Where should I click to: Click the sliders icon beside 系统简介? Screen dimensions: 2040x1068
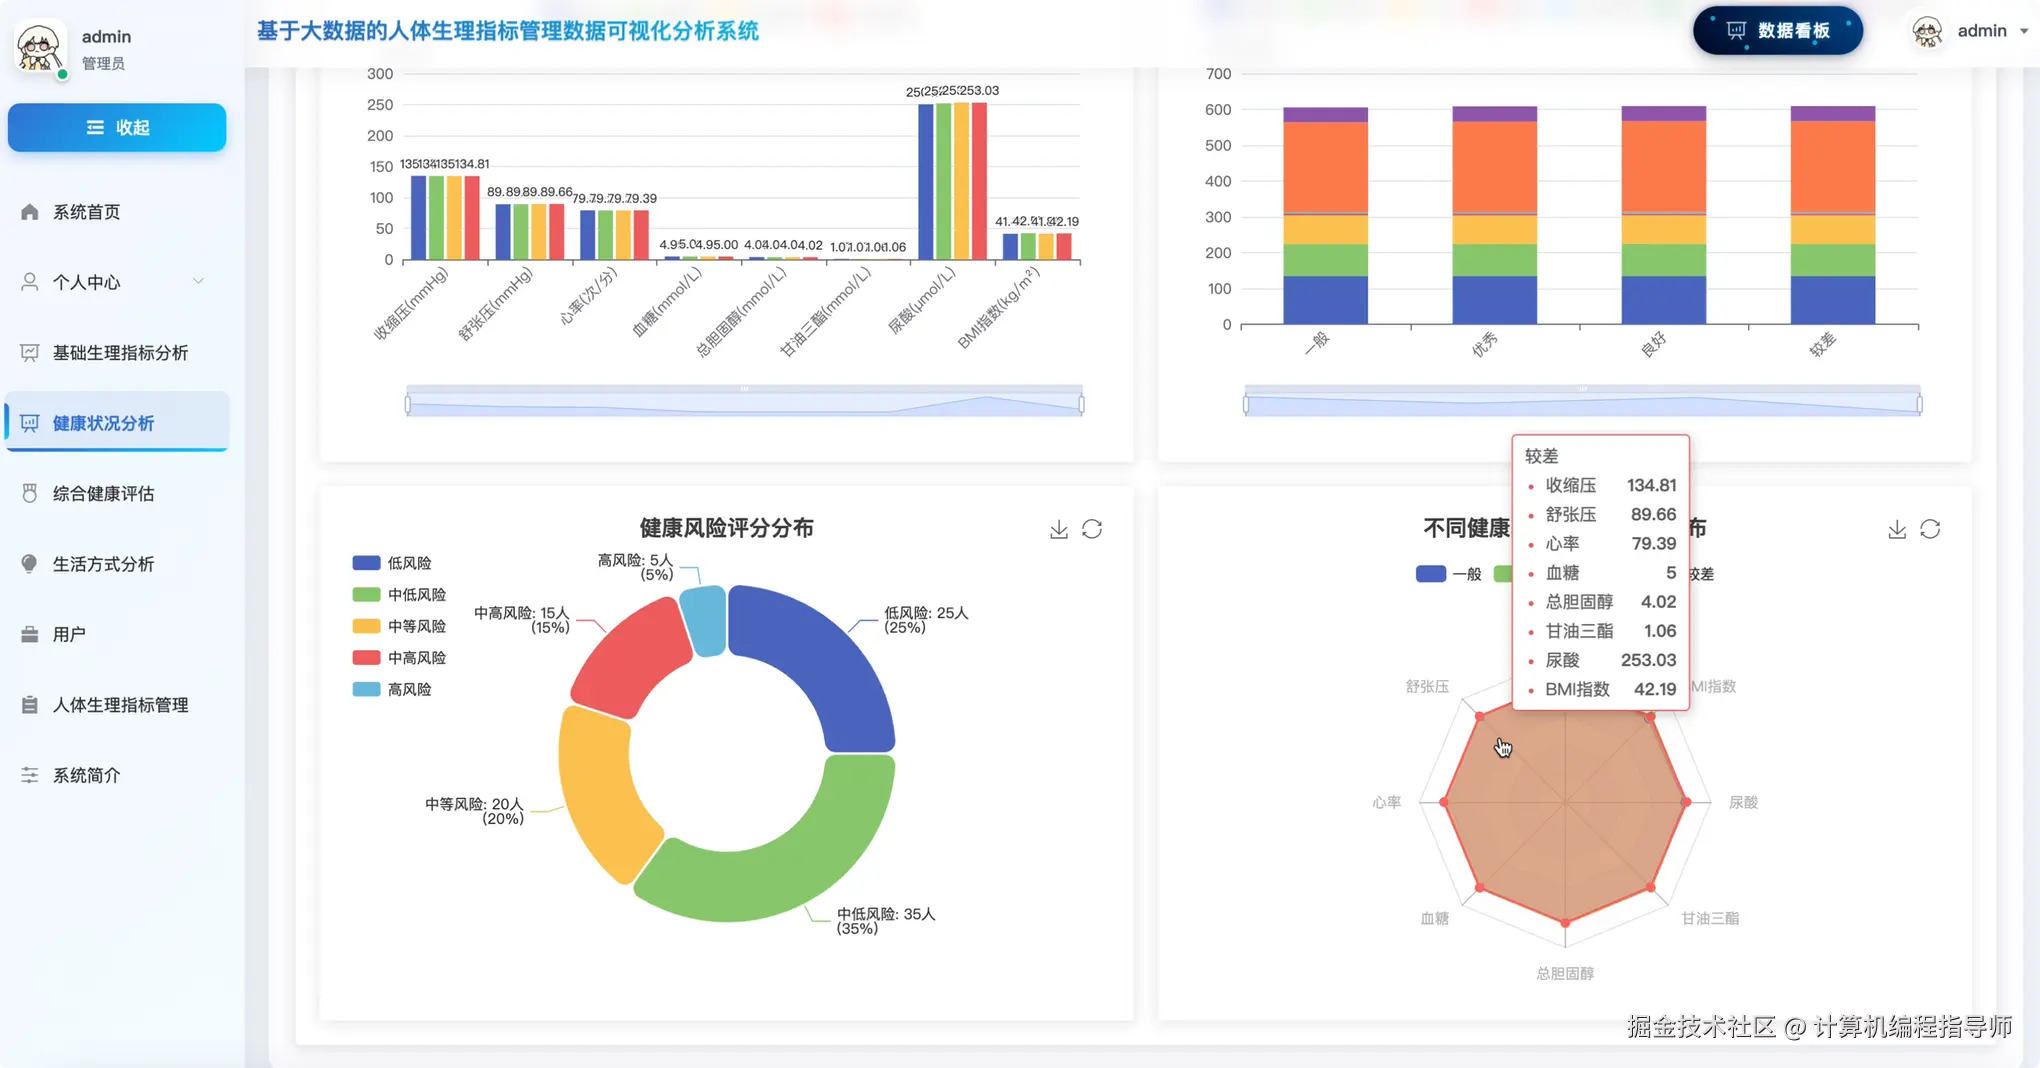click(30, 775)
